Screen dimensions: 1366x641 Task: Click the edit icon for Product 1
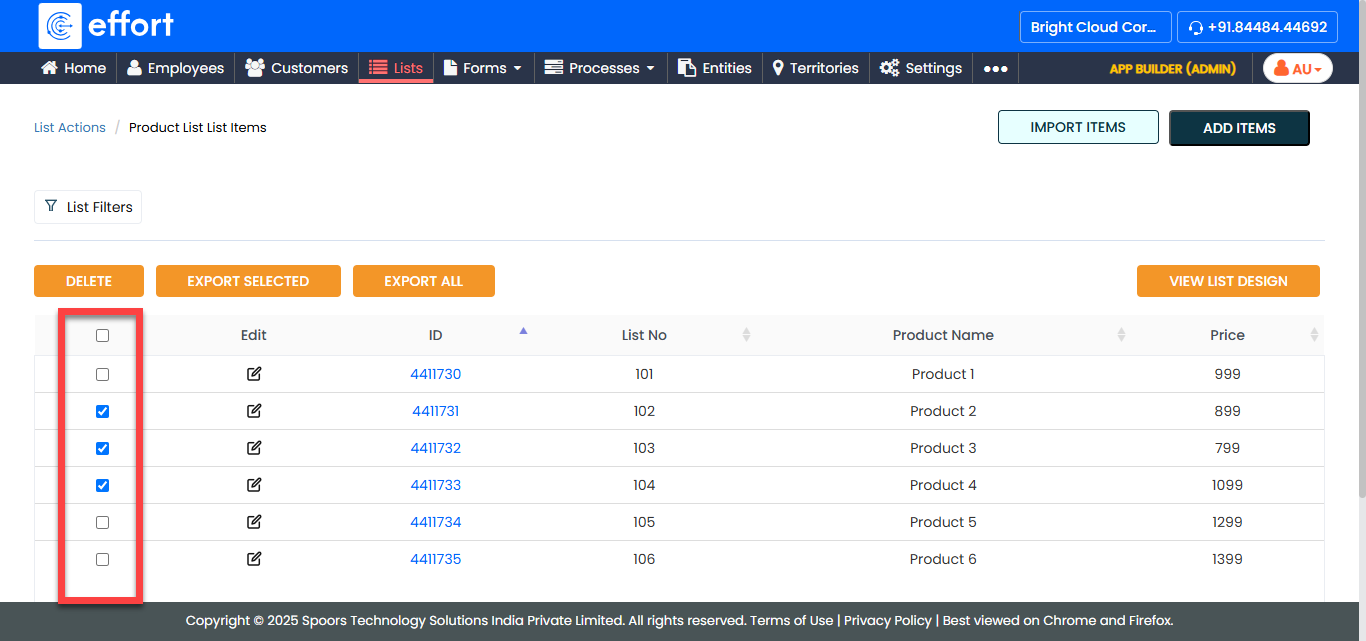pyautogui.click(x=254, y=374)
